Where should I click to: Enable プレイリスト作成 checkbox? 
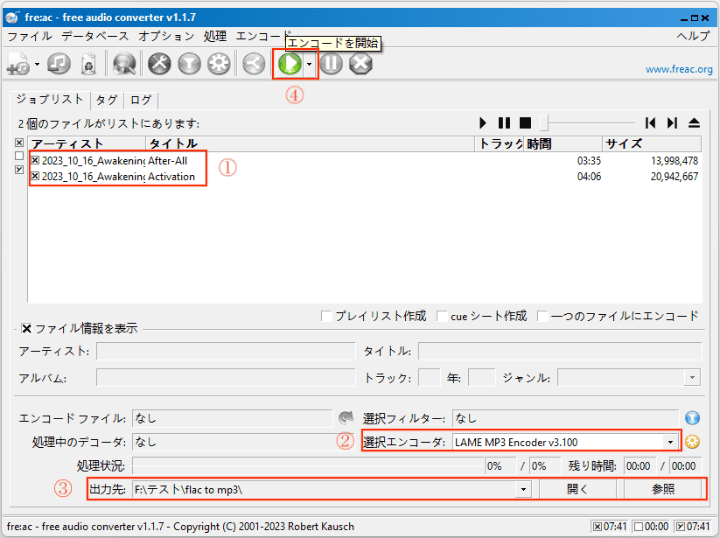click(x=326, y=316)
